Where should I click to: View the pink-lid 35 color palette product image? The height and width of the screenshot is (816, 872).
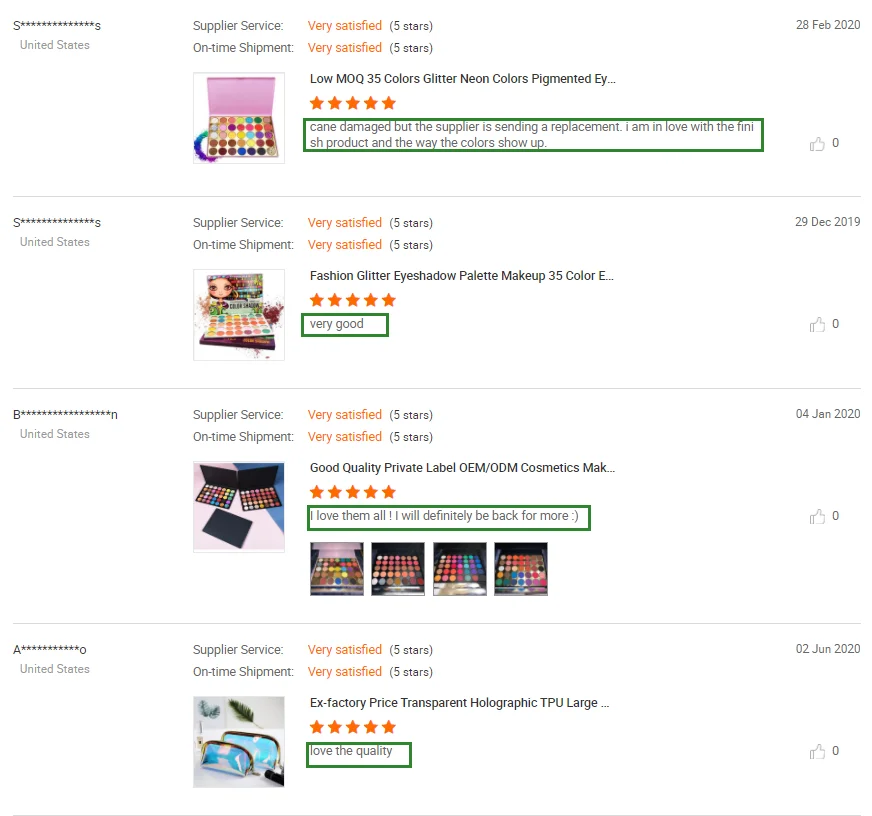[x=239, y=118]
